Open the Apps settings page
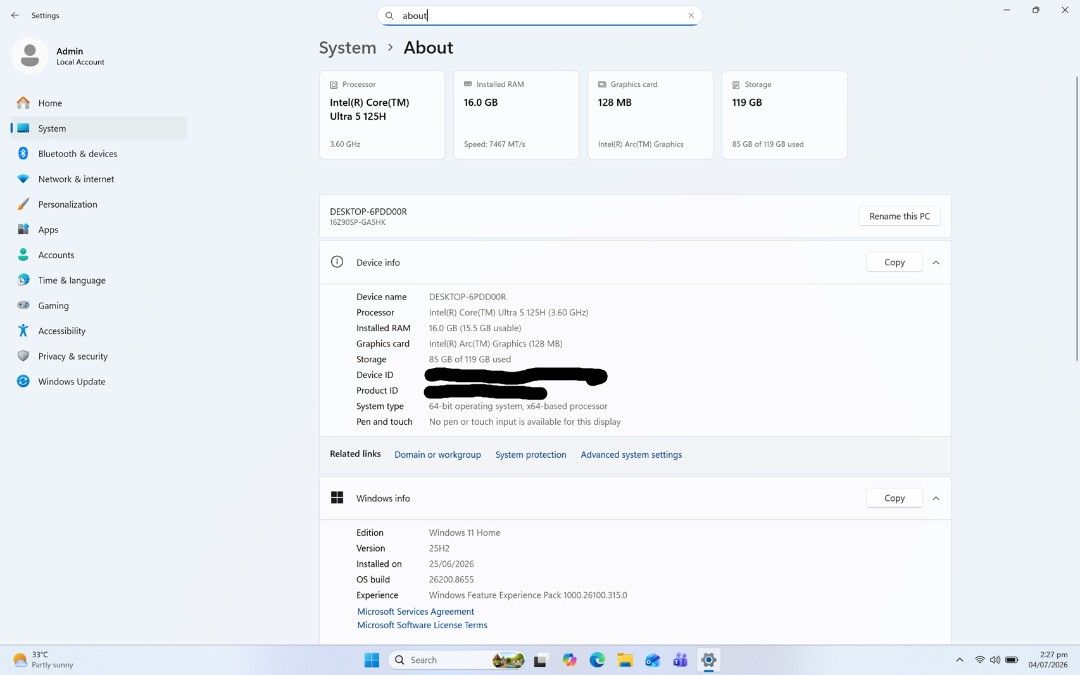 coord(98,229)
